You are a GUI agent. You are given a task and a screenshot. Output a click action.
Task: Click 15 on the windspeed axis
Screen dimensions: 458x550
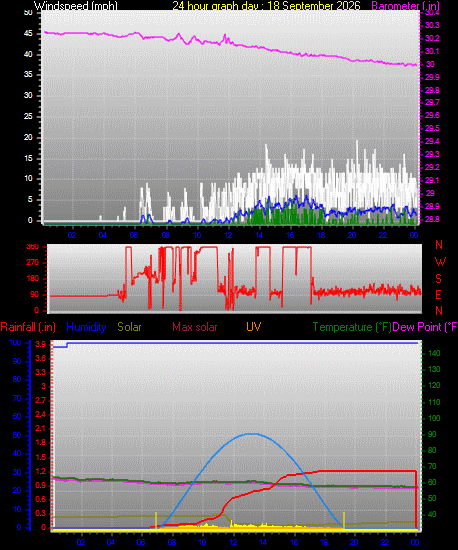tap(28, 159)
